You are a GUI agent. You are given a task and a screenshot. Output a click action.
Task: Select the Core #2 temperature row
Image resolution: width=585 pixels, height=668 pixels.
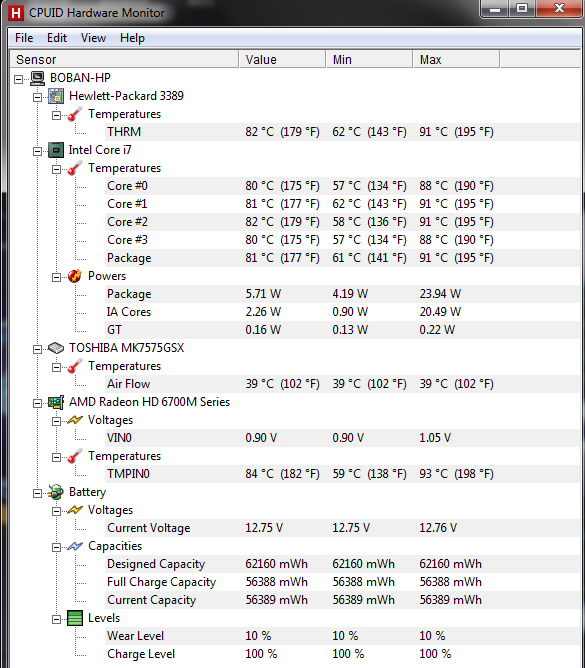tap(295, 222)
